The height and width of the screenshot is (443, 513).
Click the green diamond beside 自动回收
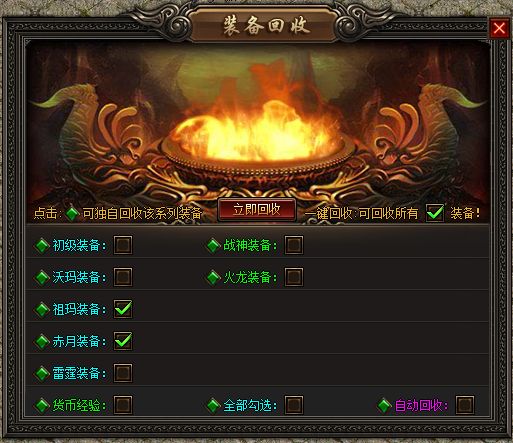(x=384, y=405)
